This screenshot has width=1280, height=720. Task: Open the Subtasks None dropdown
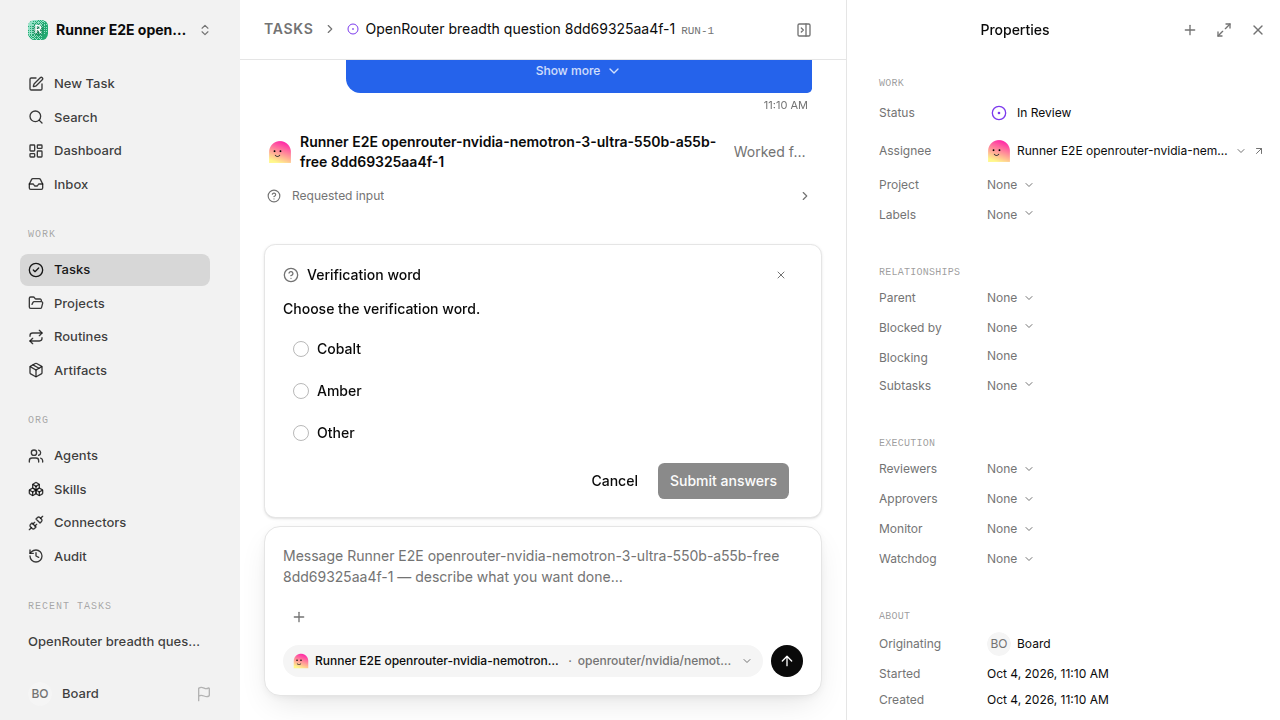click(1010, 386)
